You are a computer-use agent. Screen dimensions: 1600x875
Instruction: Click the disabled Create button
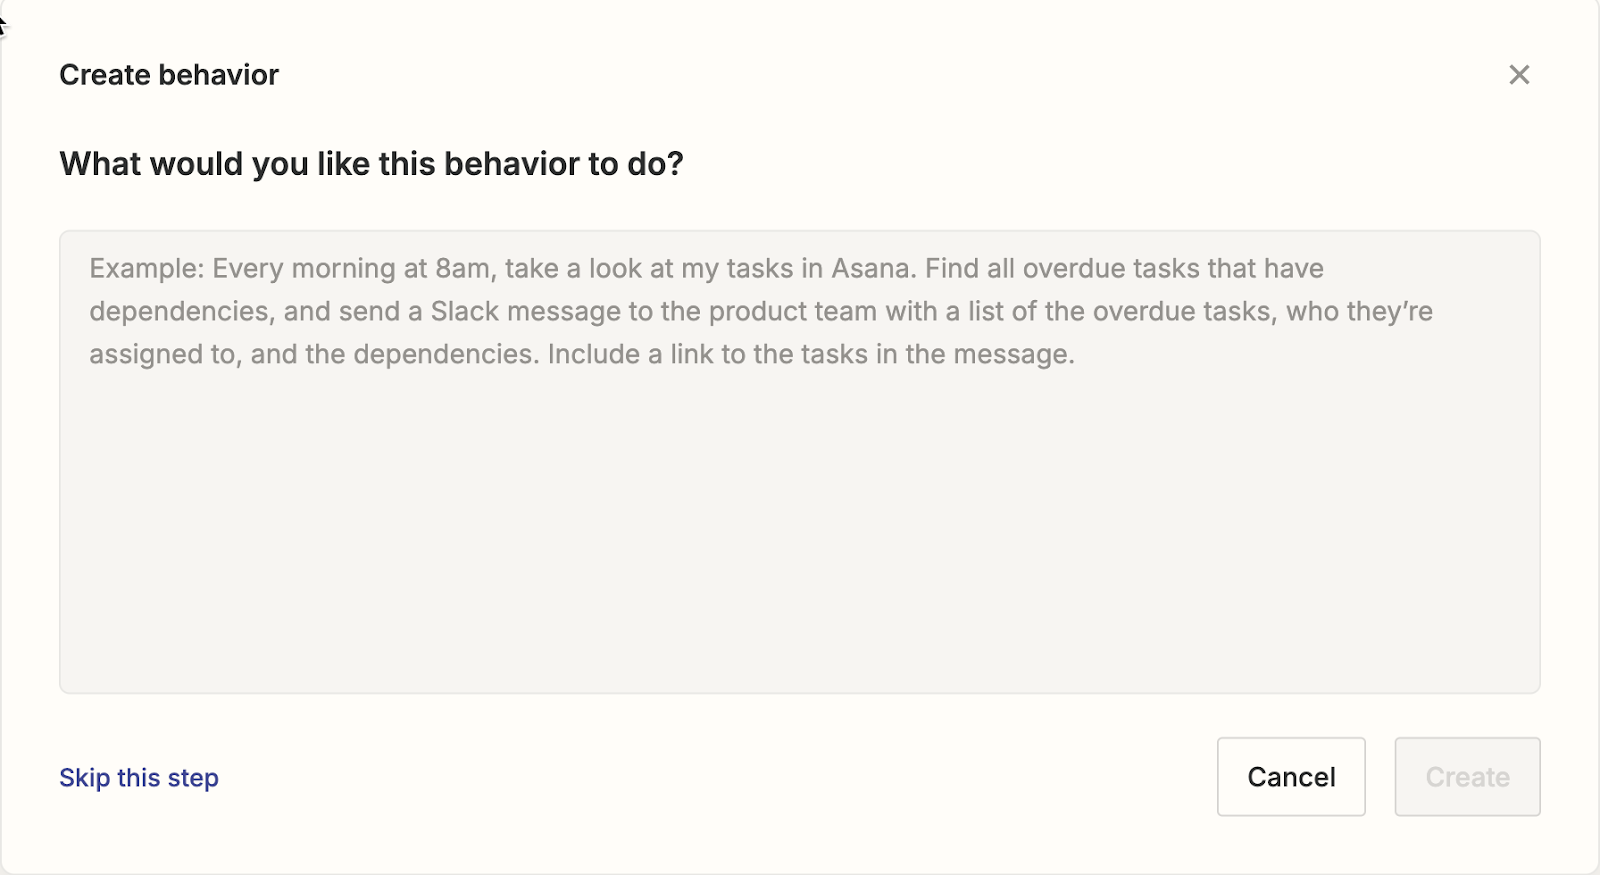pos(1467,777)
